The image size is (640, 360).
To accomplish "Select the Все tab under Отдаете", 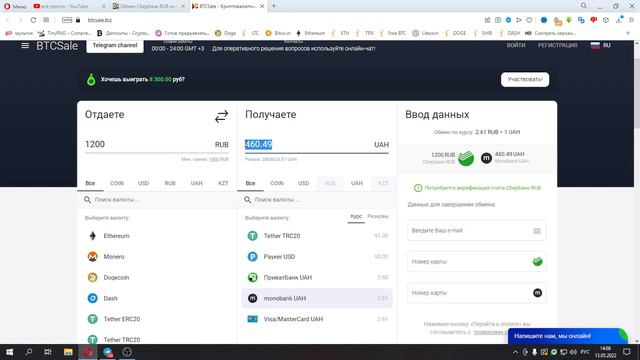I will 90,183.
